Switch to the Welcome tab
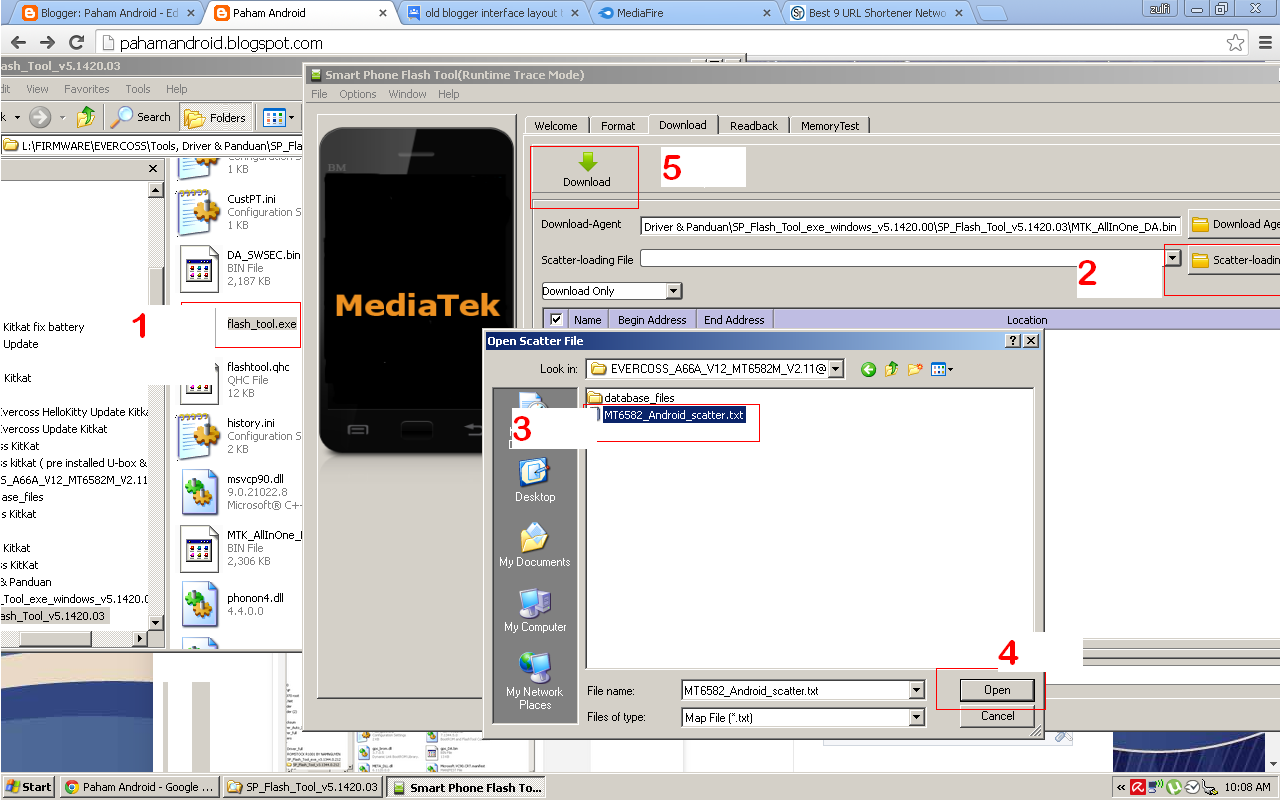1280x800 pixels. tap(556, 126)
